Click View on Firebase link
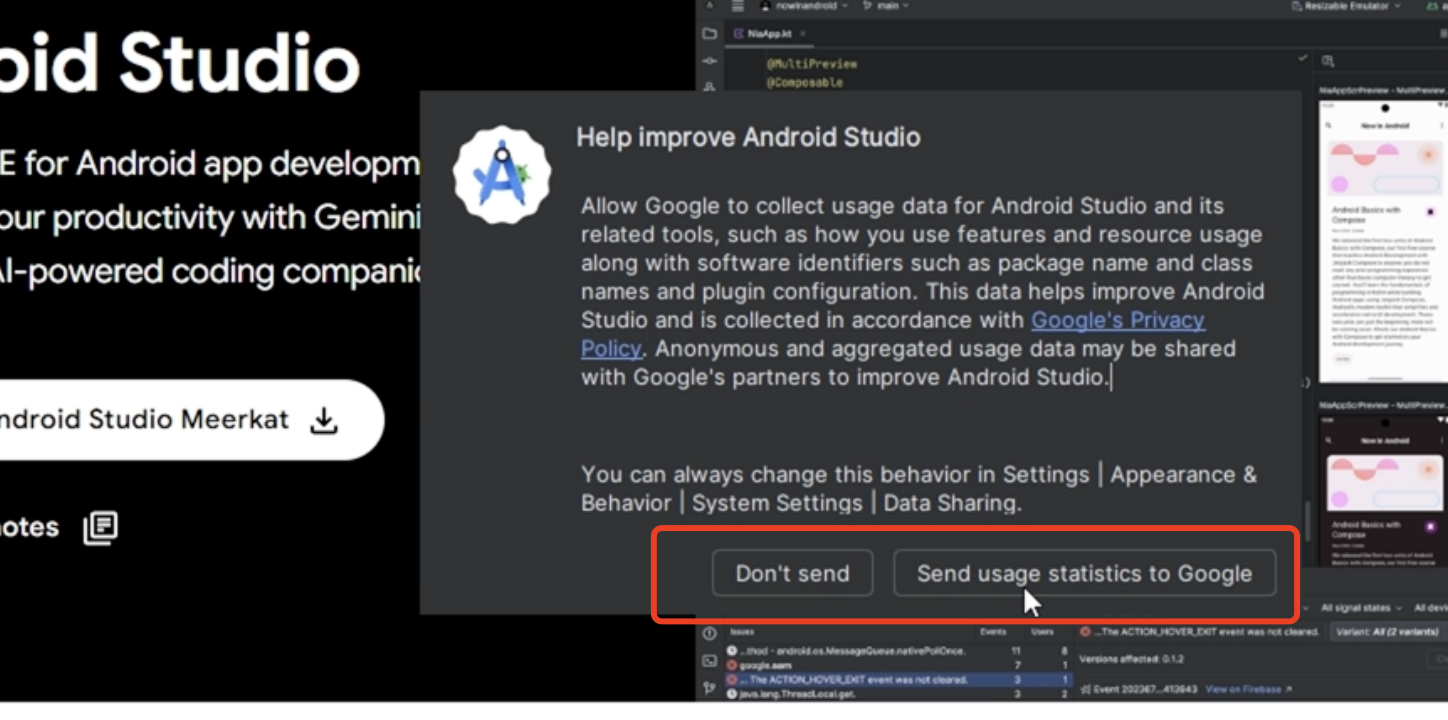Screen dimensions: 1448x720 (1248, 689)
